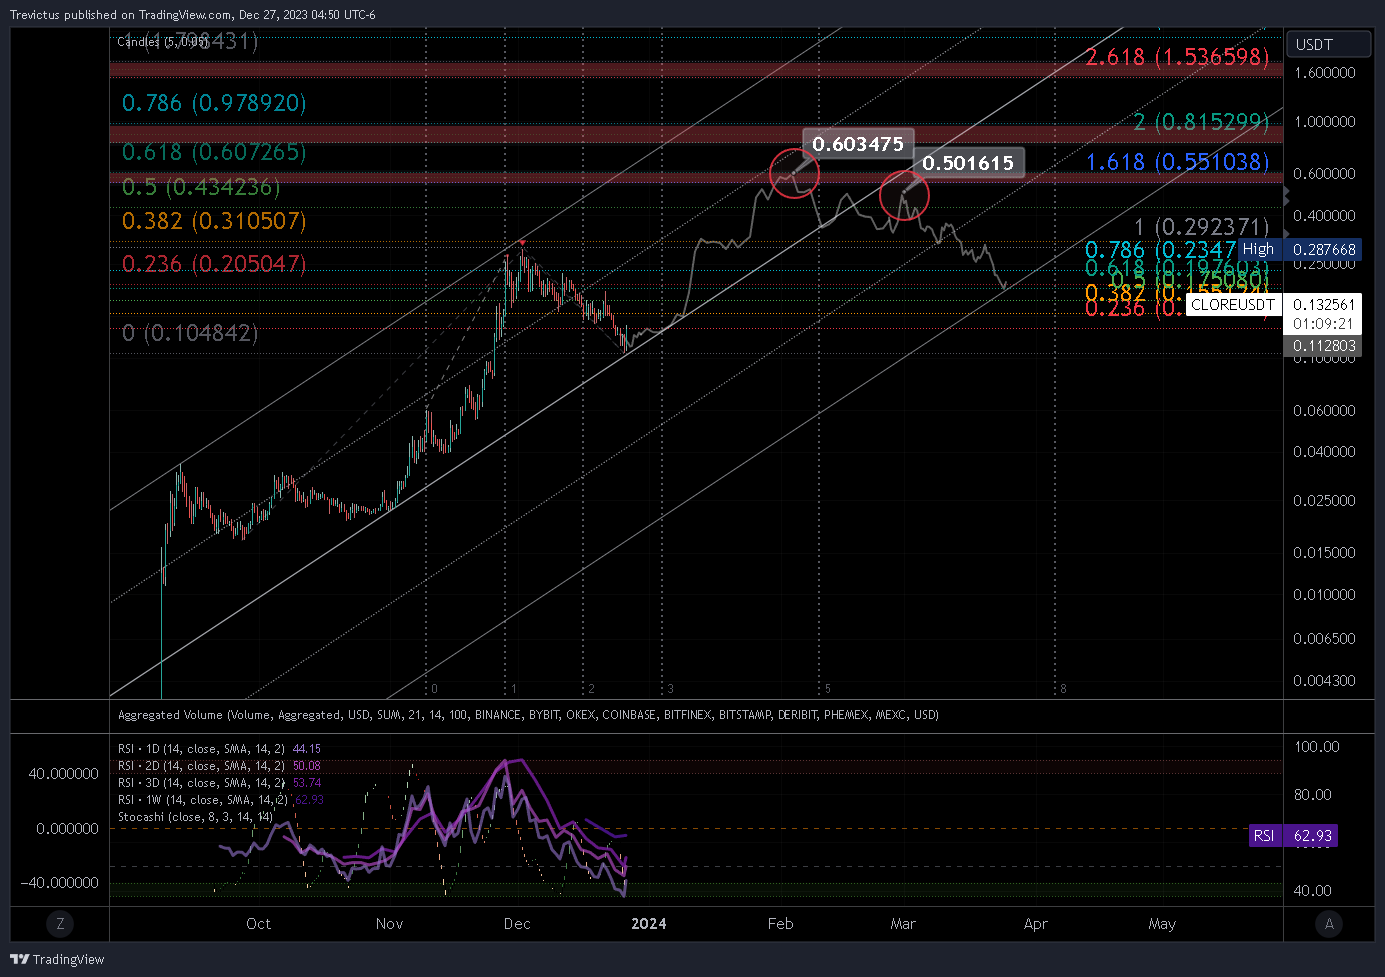Click the RSI value 62.93 tag
Image resolution: width=1385 pixels, height=977 pixels.
tap(1312, 836)
